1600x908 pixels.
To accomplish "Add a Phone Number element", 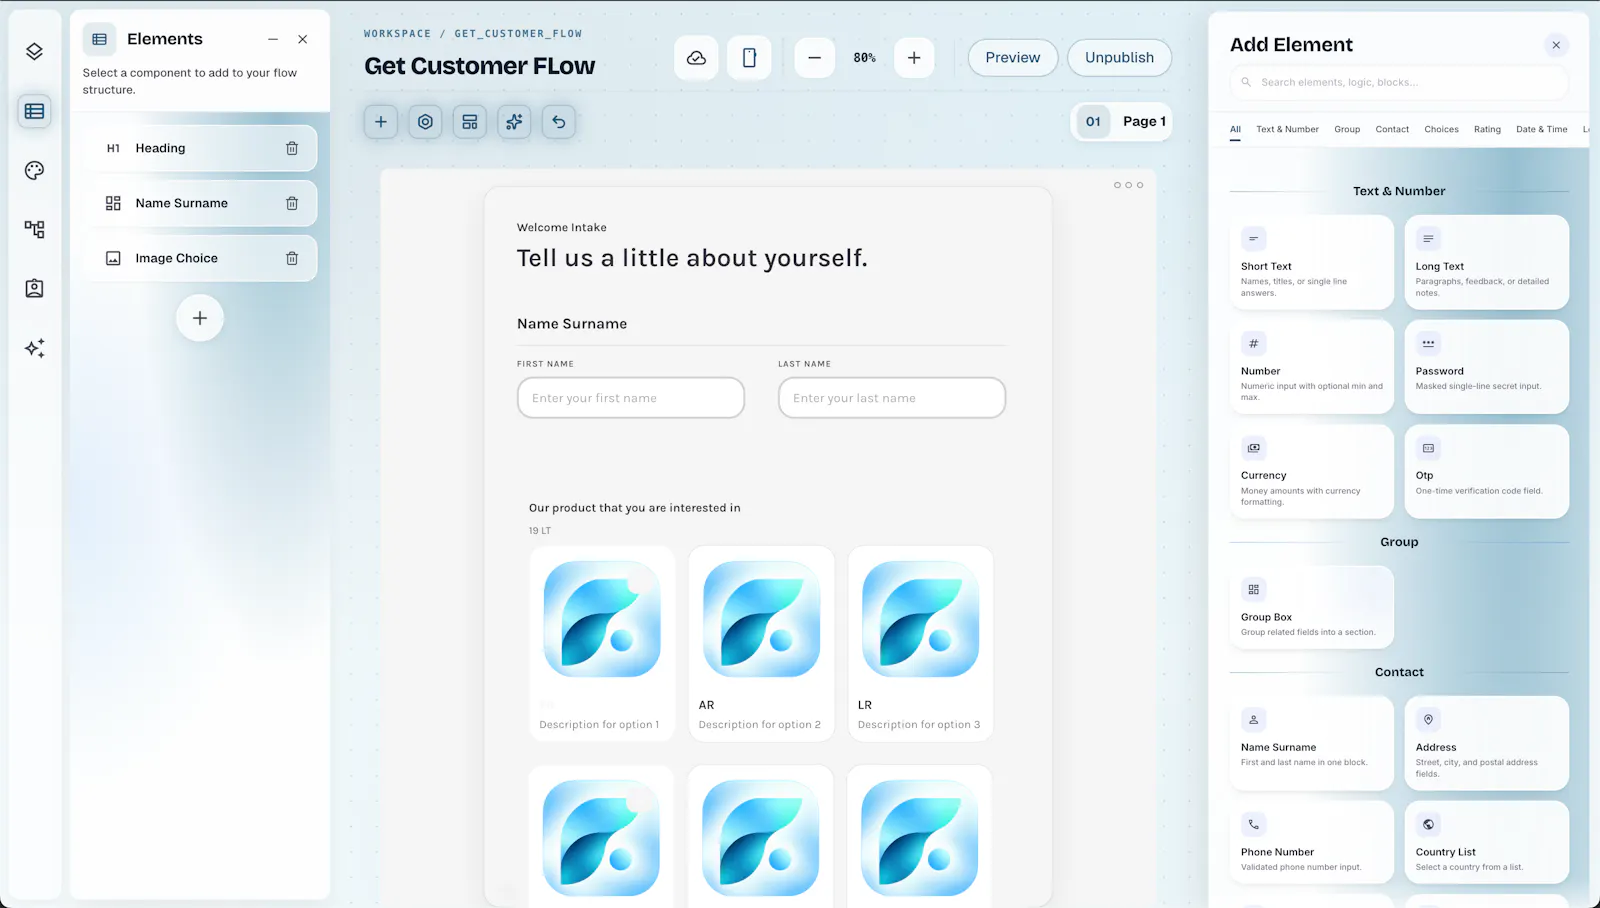I will coord(1312,842).
